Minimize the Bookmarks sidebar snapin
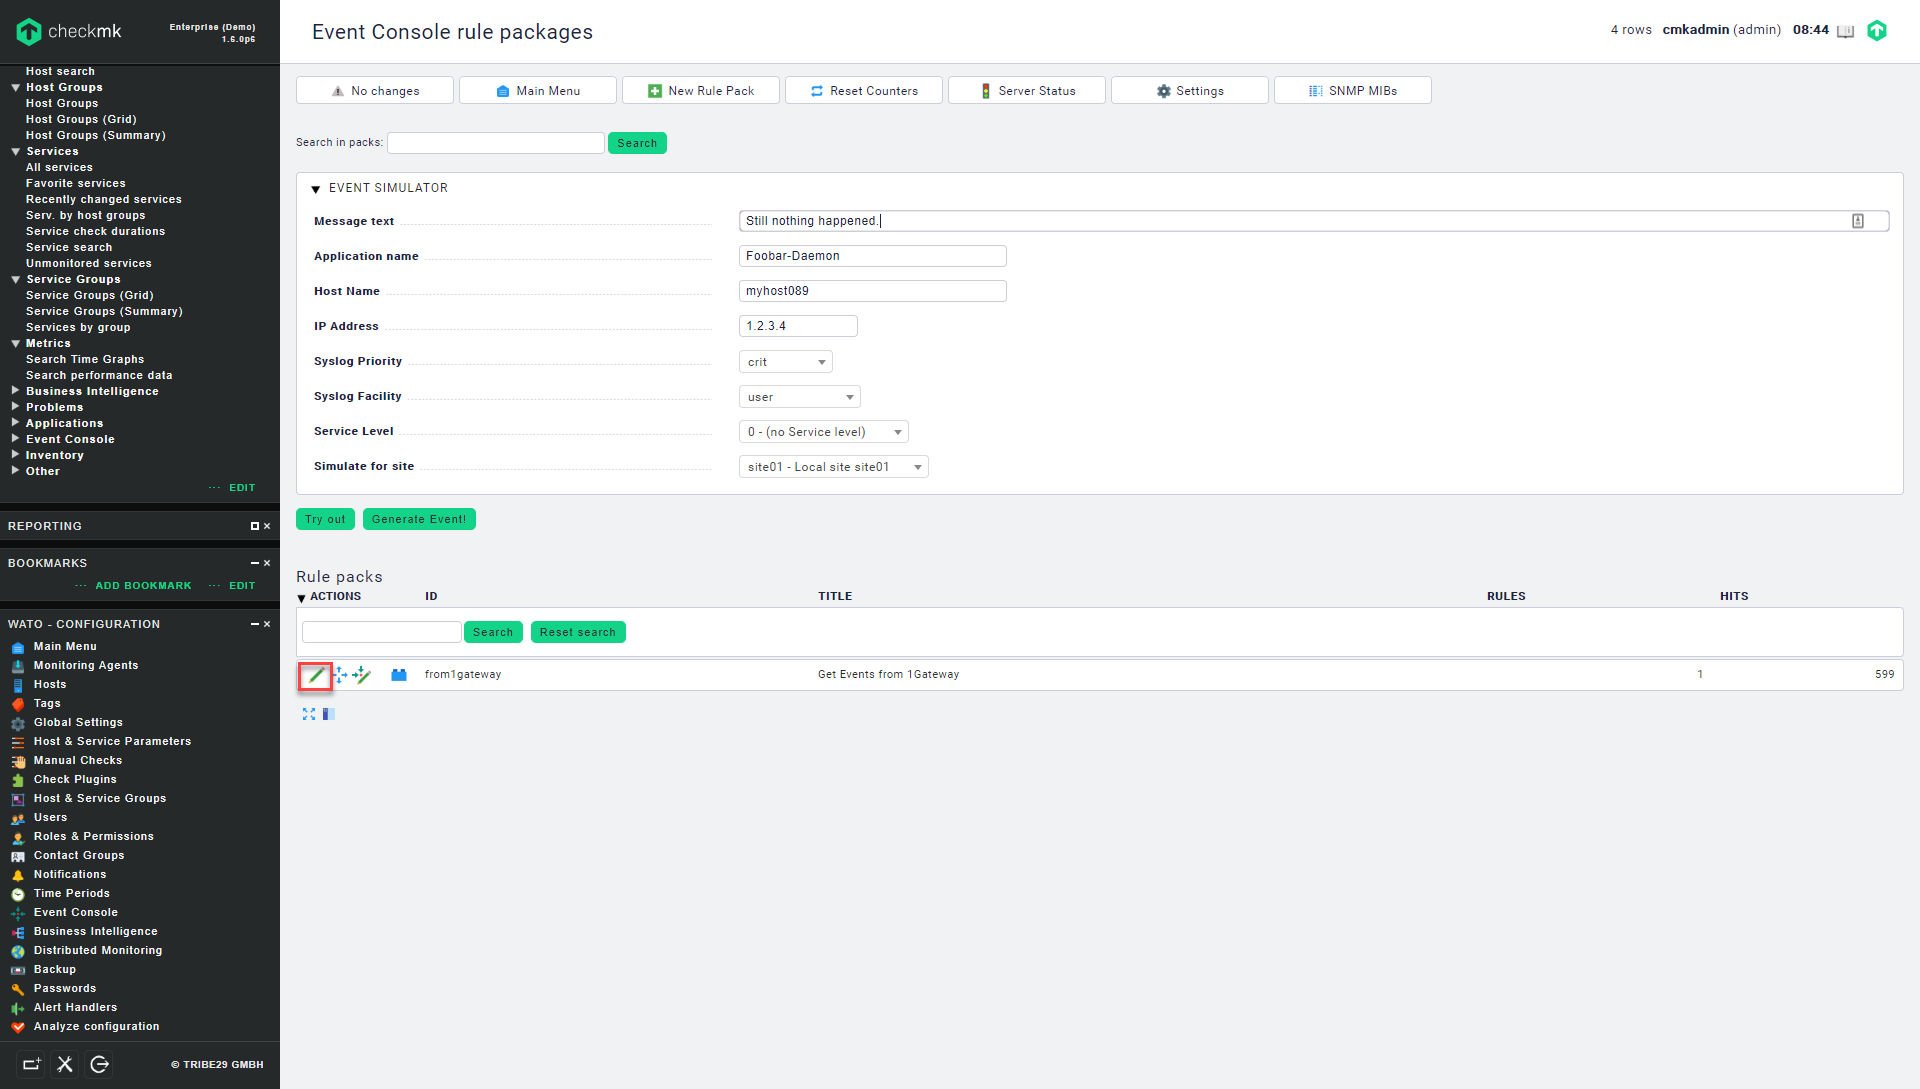1920x1089 pixels. point(255,563)
